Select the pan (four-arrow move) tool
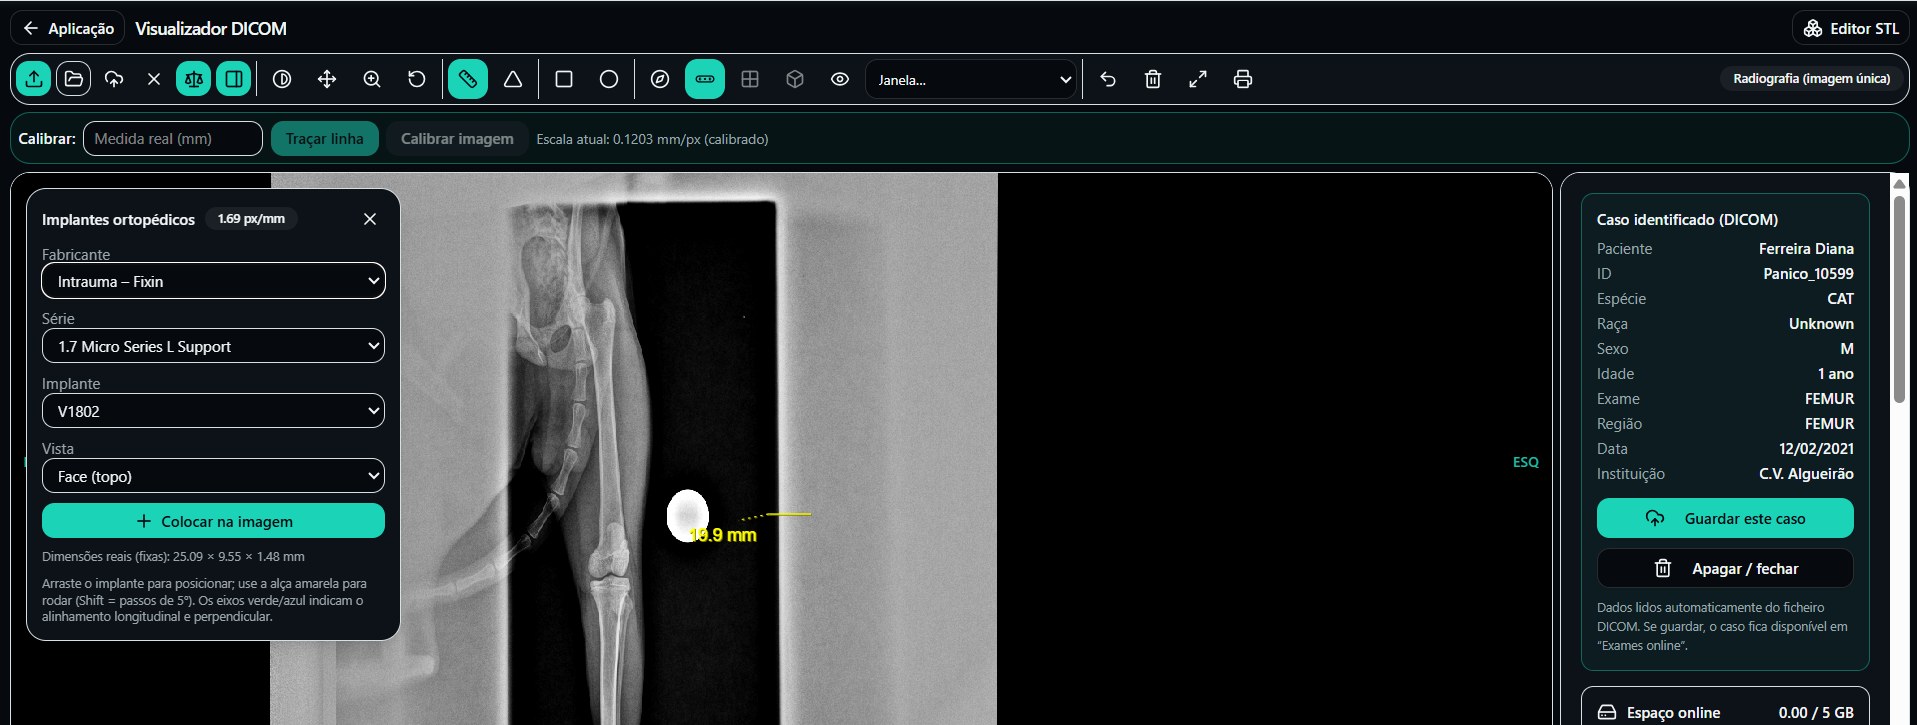Image resolution: width=1917 pixels, height=725 pixels. pyautogui.click(x=327, y=79)
